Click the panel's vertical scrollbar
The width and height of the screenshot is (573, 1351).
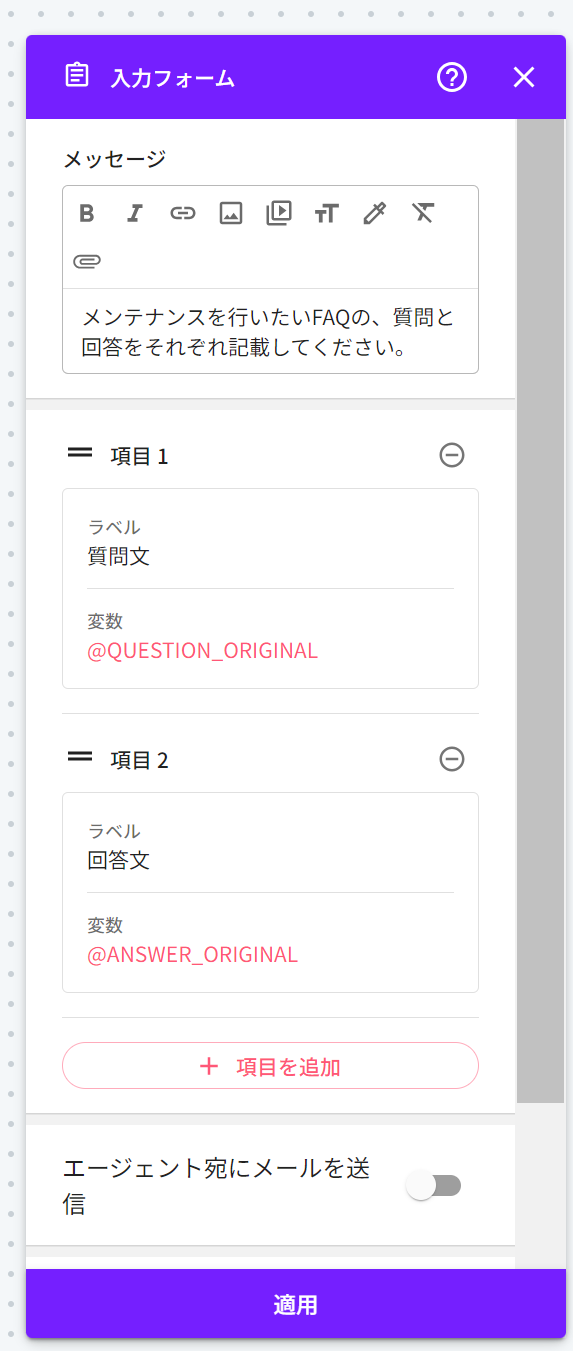[x=541, y=610]
